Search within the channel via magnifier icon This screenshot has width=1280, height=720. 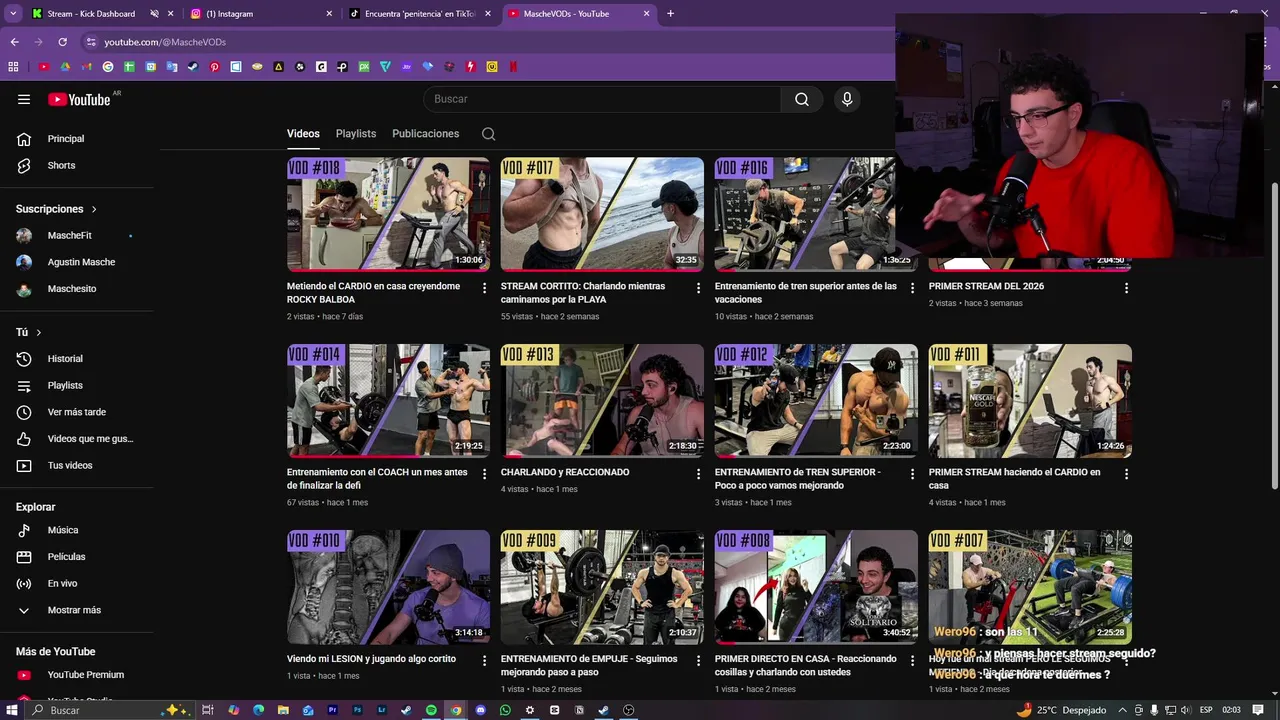488,134
